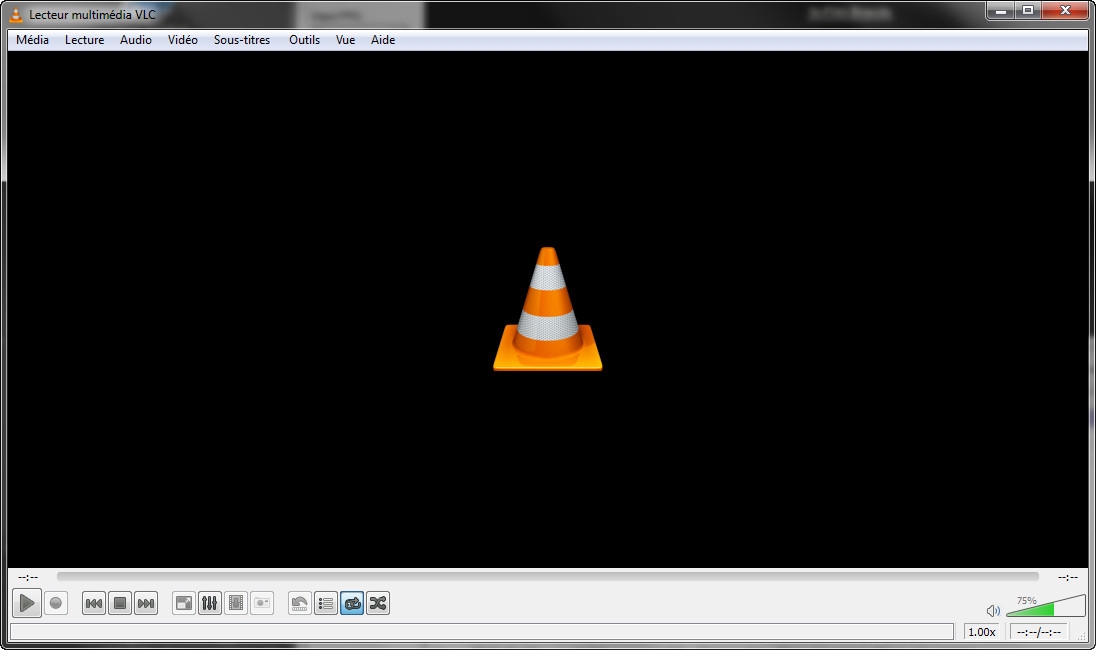Click the elapsed time label left of seek bar
This screenshot has height=650, width=1096.
pyautogui.click(x=28, y=577)
